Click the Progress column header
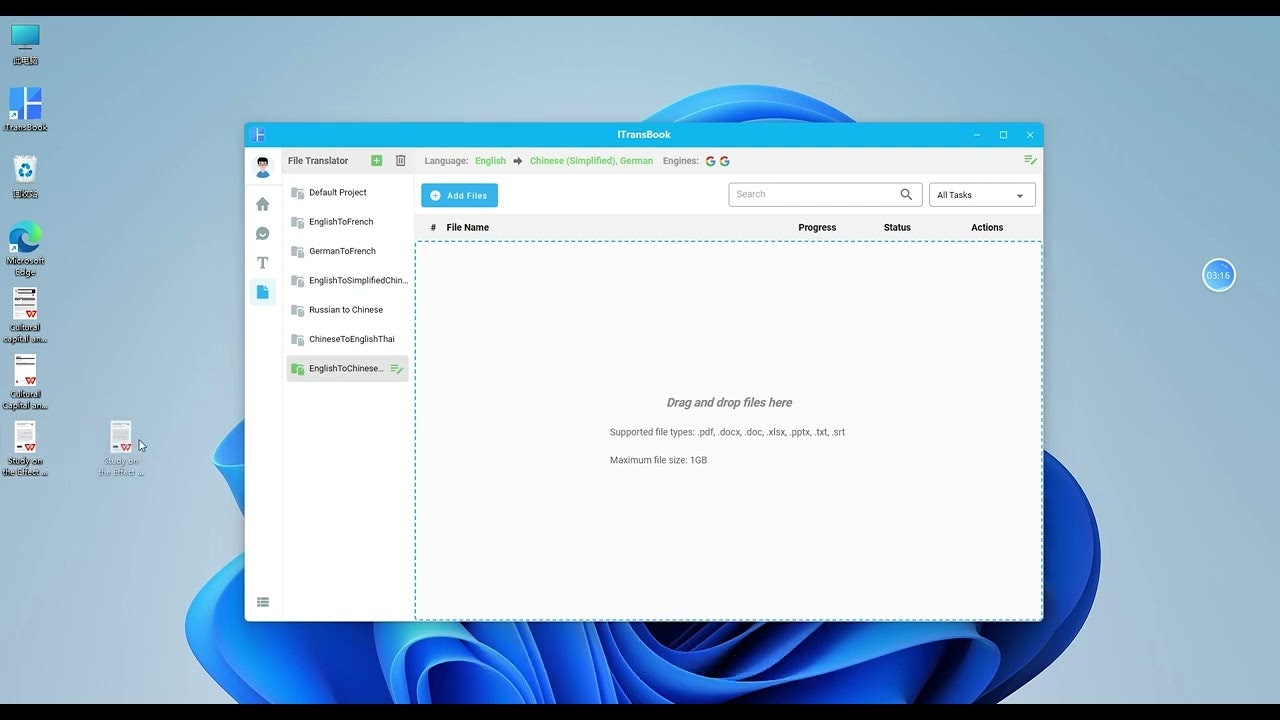The width and height of the screenshot is (1280, 720). (817, 228)
